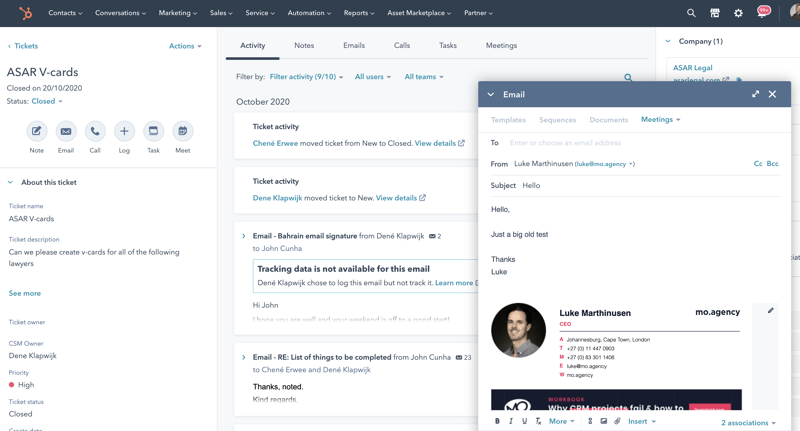
Task: Open external link icon beside second View details
Action: [422, 198]
